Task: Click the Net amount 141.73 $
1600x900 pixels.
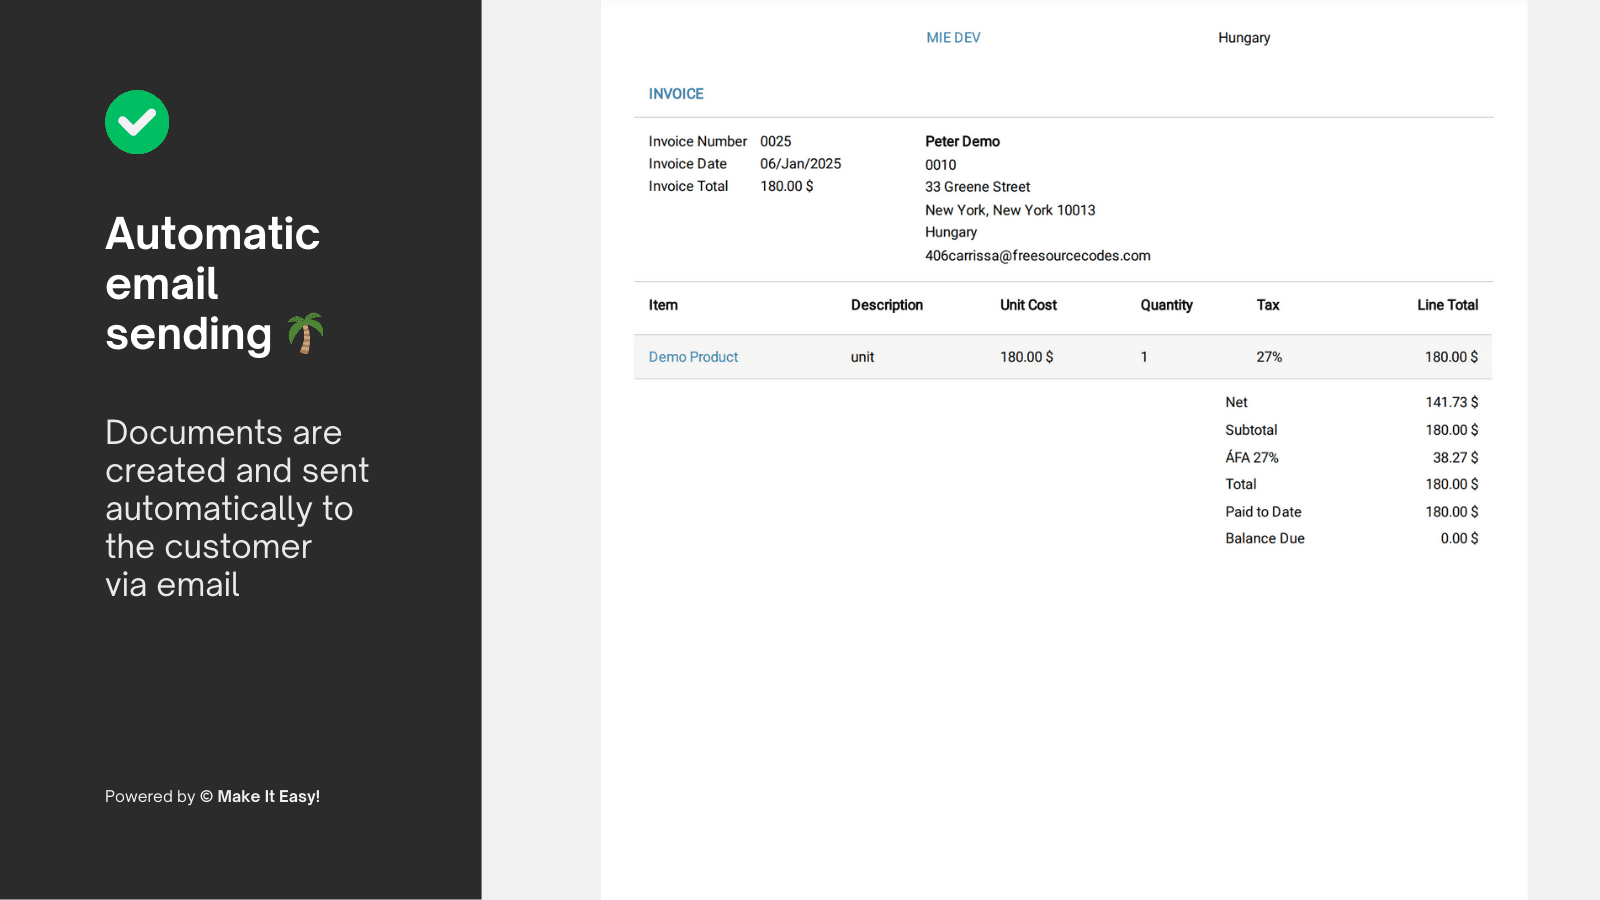Action: pyautogui.click(x=1451, y=402)
